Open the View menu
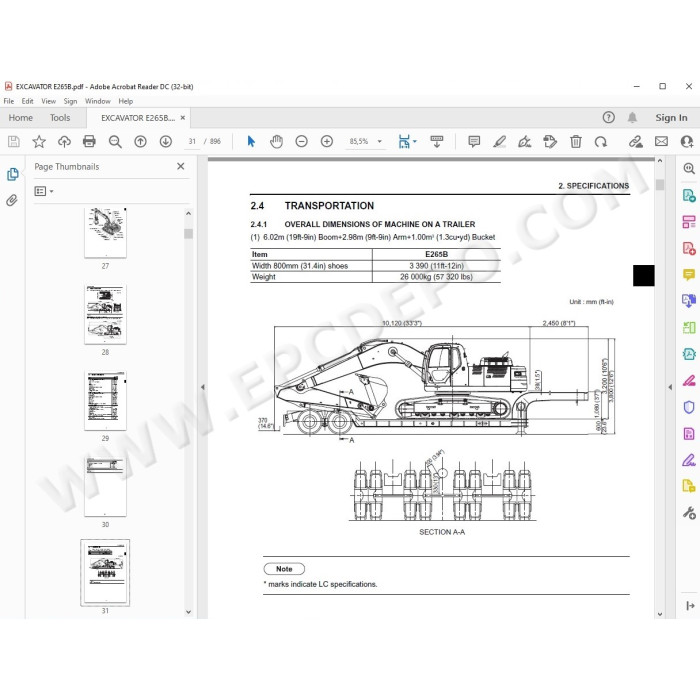The height and width of the screenshot is (700, 700). point(48,101)
